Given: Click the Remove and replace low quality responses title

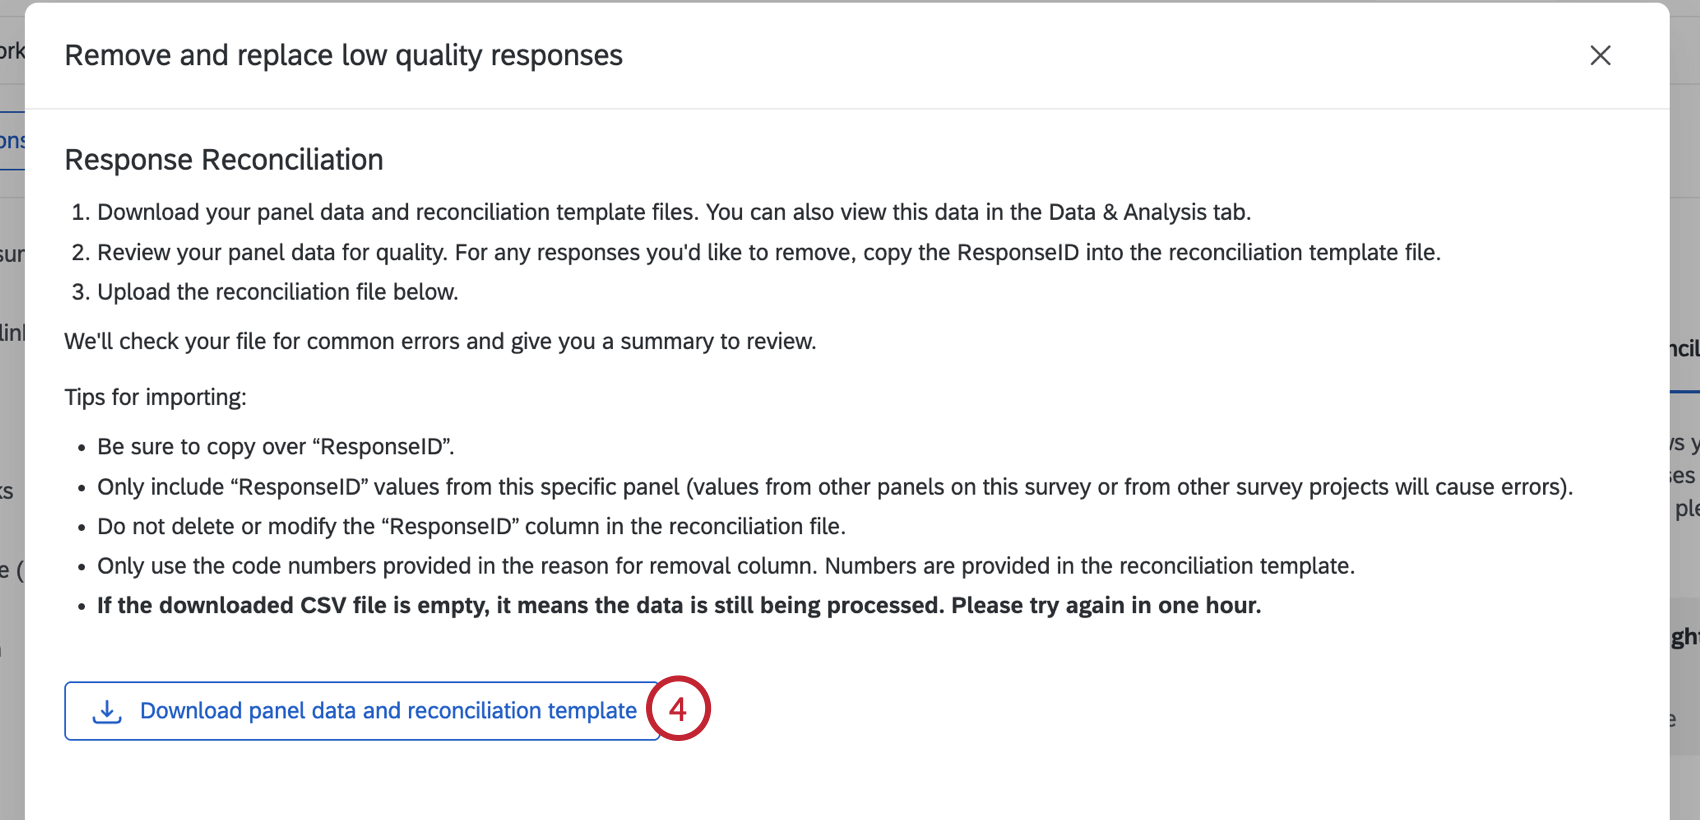Looking at the screenshot, I should click(x=343, y=55).
